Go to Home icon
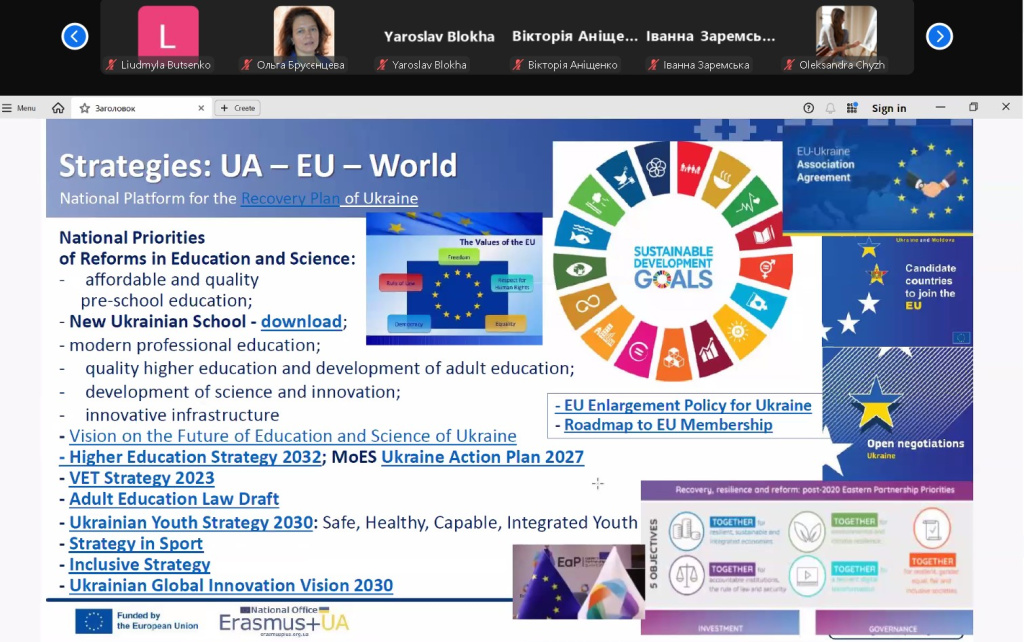Viewport: 1024px width, 642px height. click(58, 108)
